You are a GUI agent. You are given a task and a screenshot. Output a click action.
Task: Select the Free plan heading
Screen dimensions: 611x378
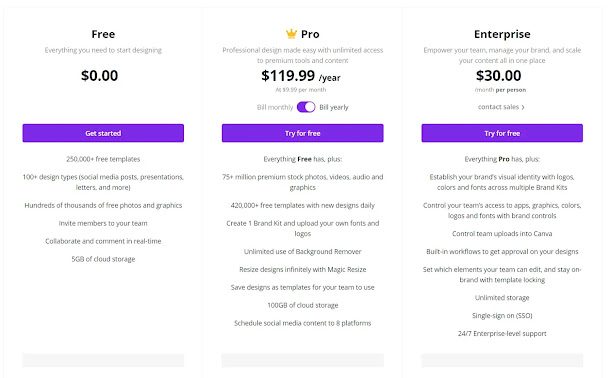[103, 34]
